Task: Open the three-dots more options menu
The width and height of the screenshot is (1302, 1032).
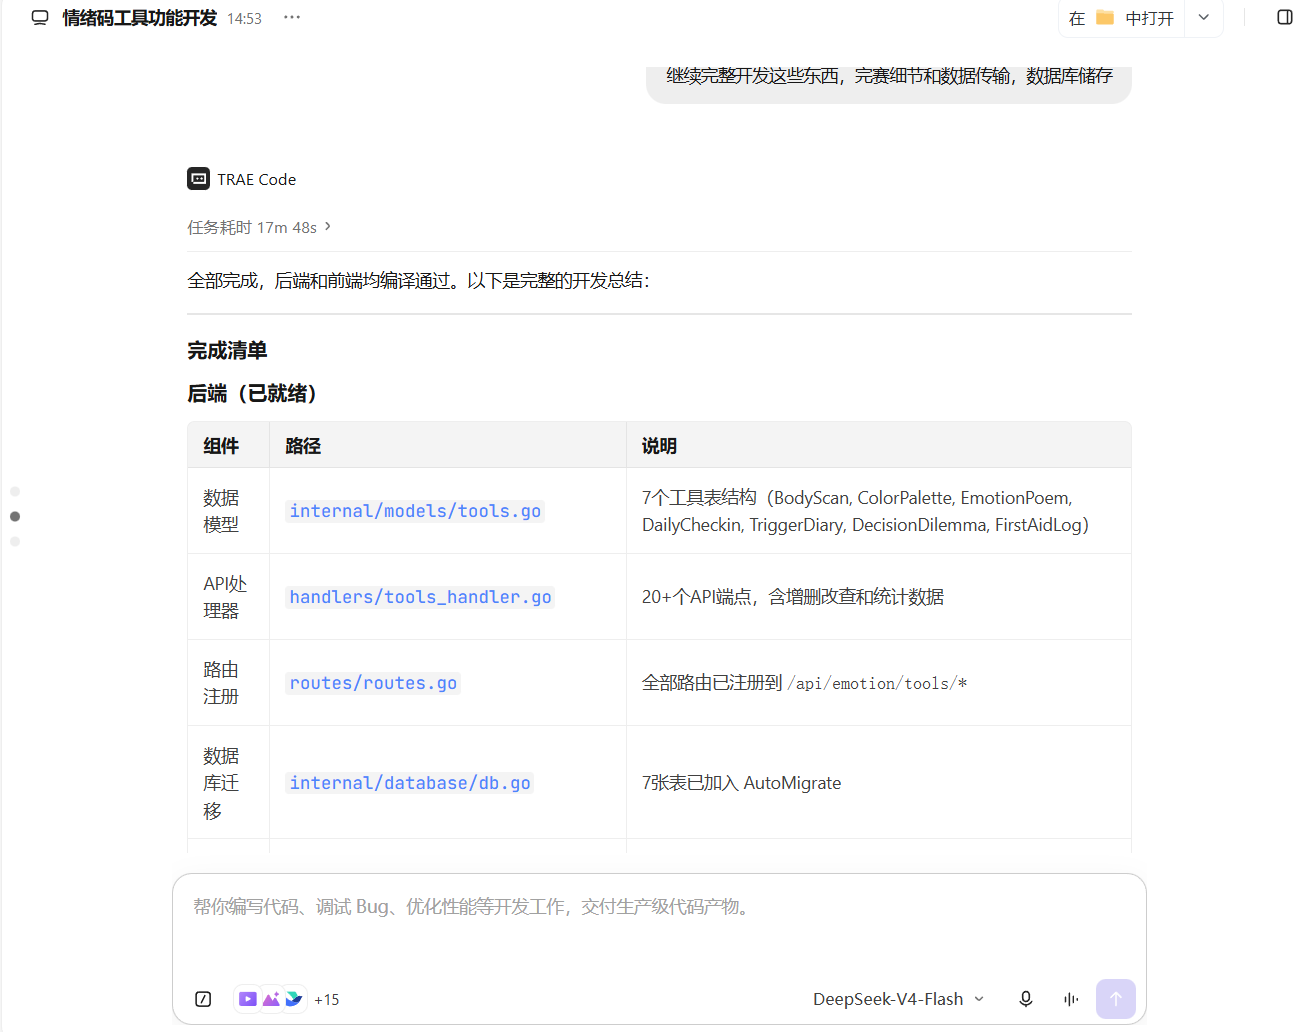Action: tap(292, 18)
